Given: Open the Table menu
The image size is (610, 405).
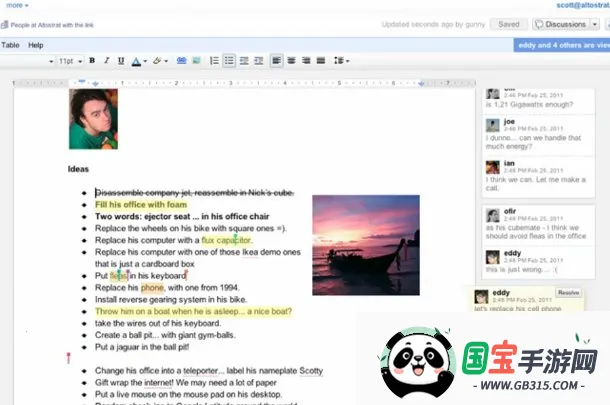Looking at the screenshot, I should click(10, 45).
